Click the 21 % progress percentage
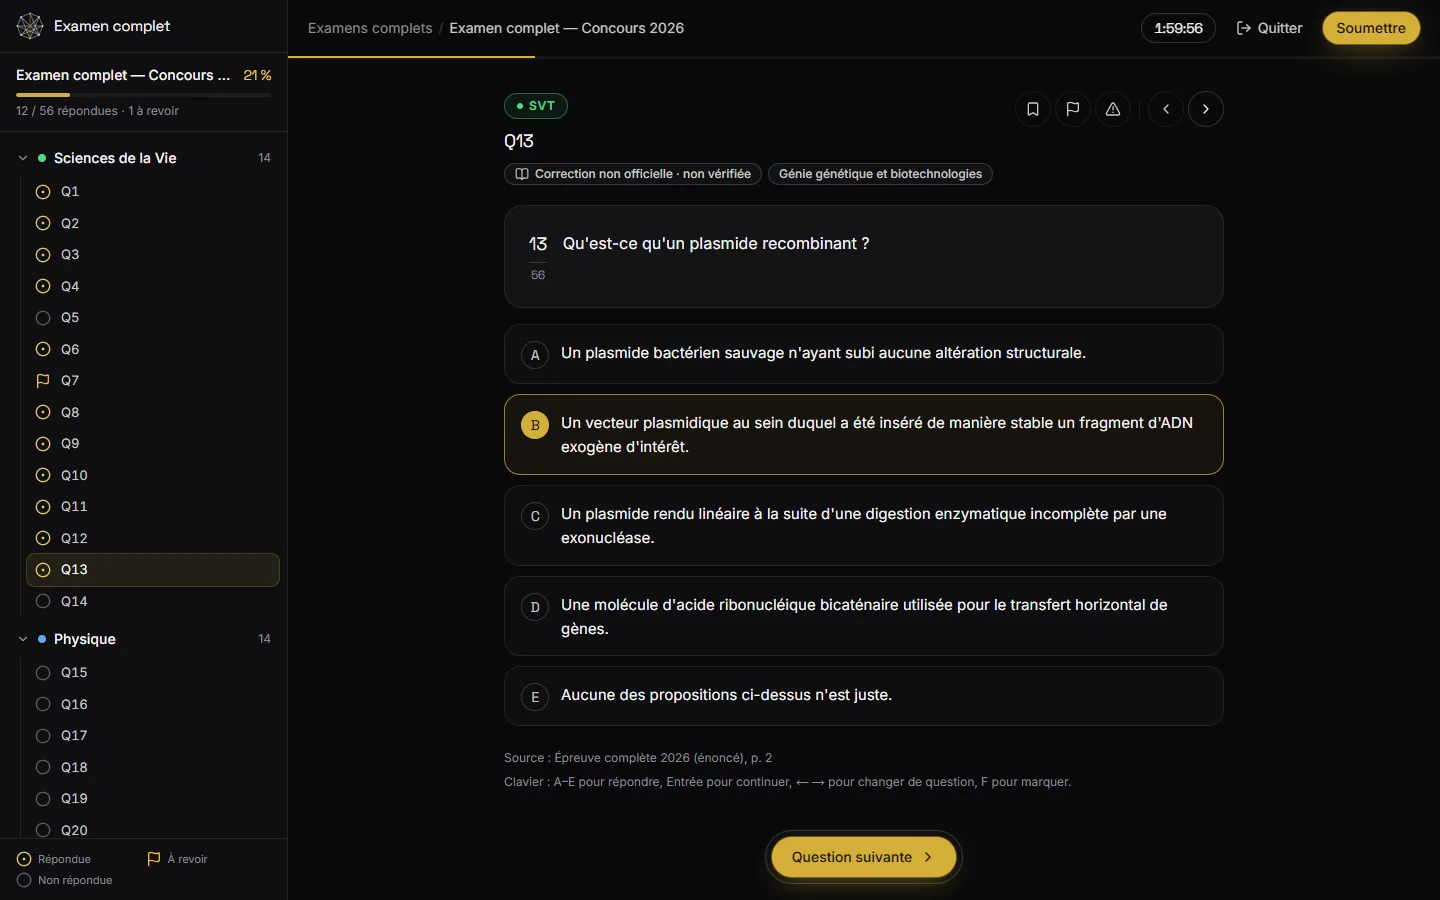The height and width of the screenshot is (900, 1440). click(x=257, y=75)
